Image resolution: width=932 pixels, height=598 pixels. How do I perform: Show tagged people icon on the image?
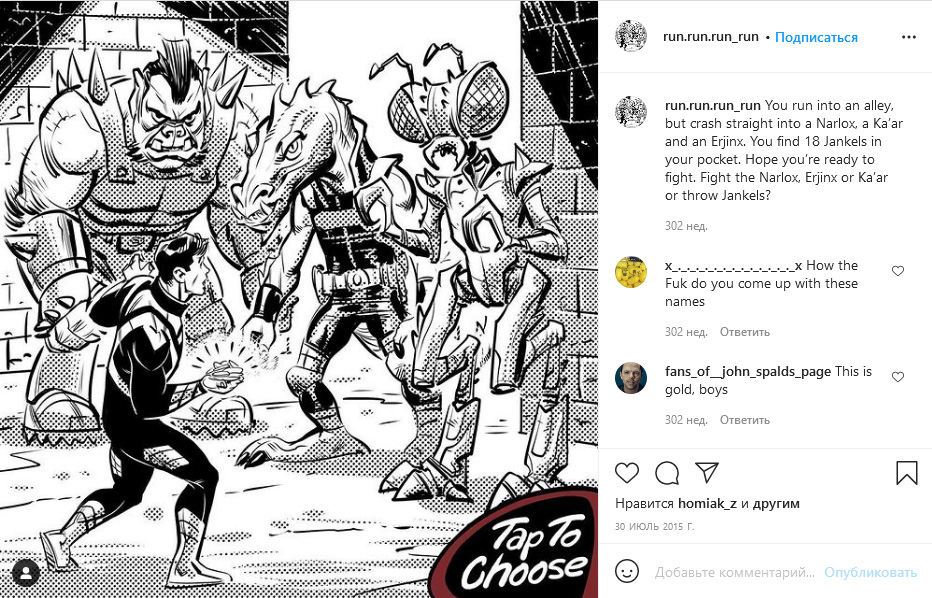(x=26, y=573)
